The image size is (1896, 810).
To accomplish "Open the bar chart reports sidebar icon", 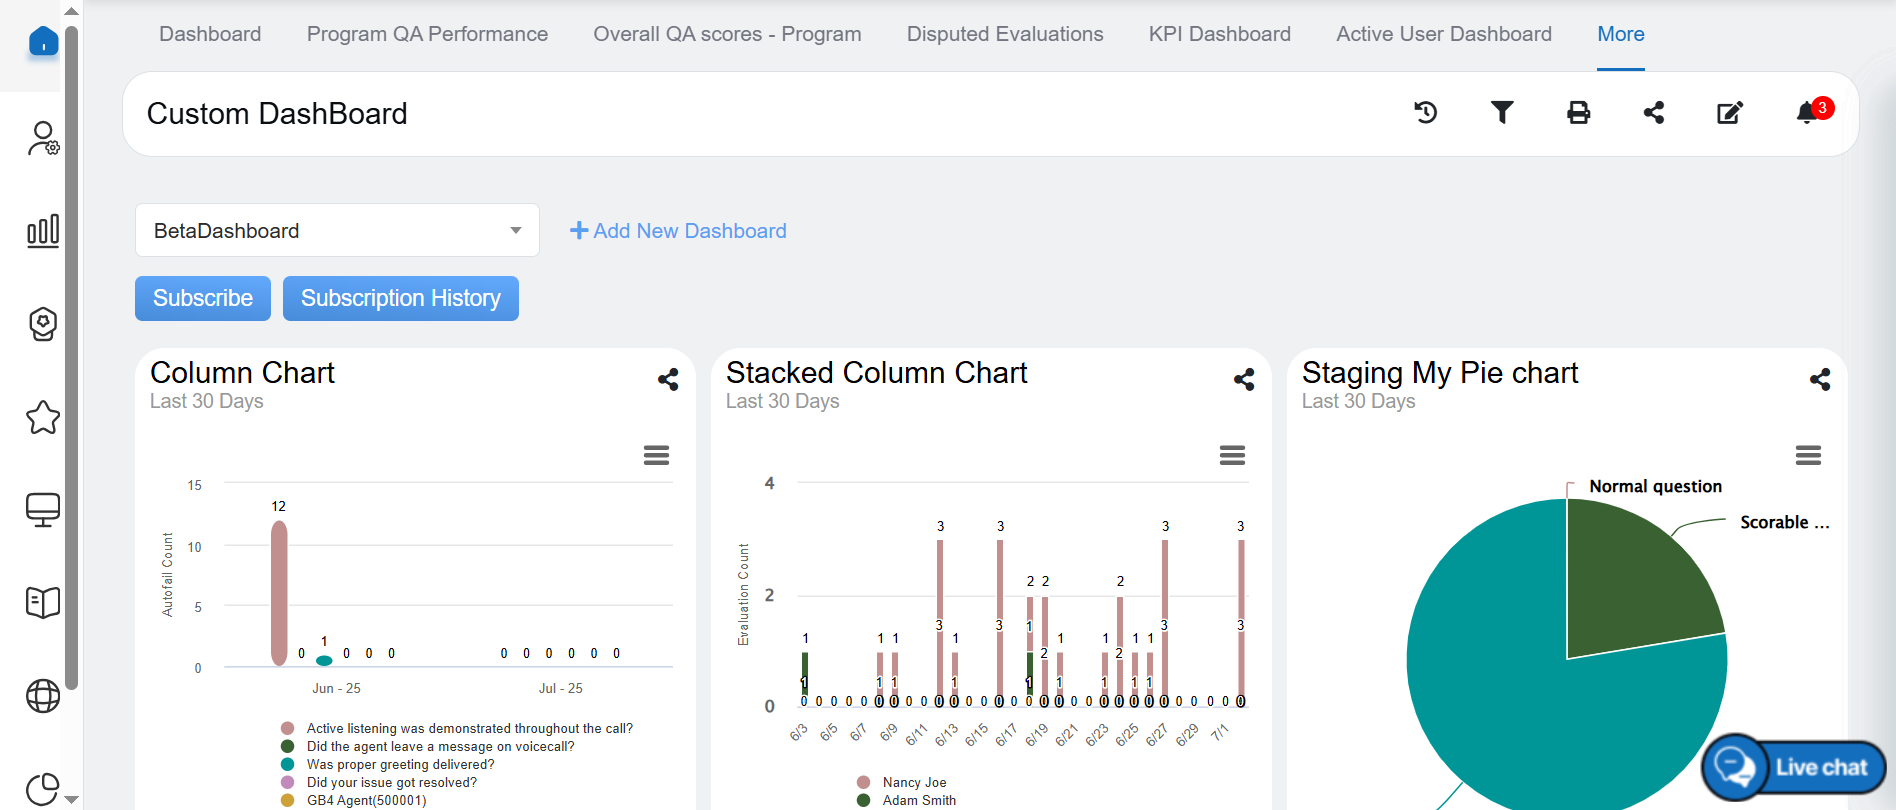I will click(43, 231).
